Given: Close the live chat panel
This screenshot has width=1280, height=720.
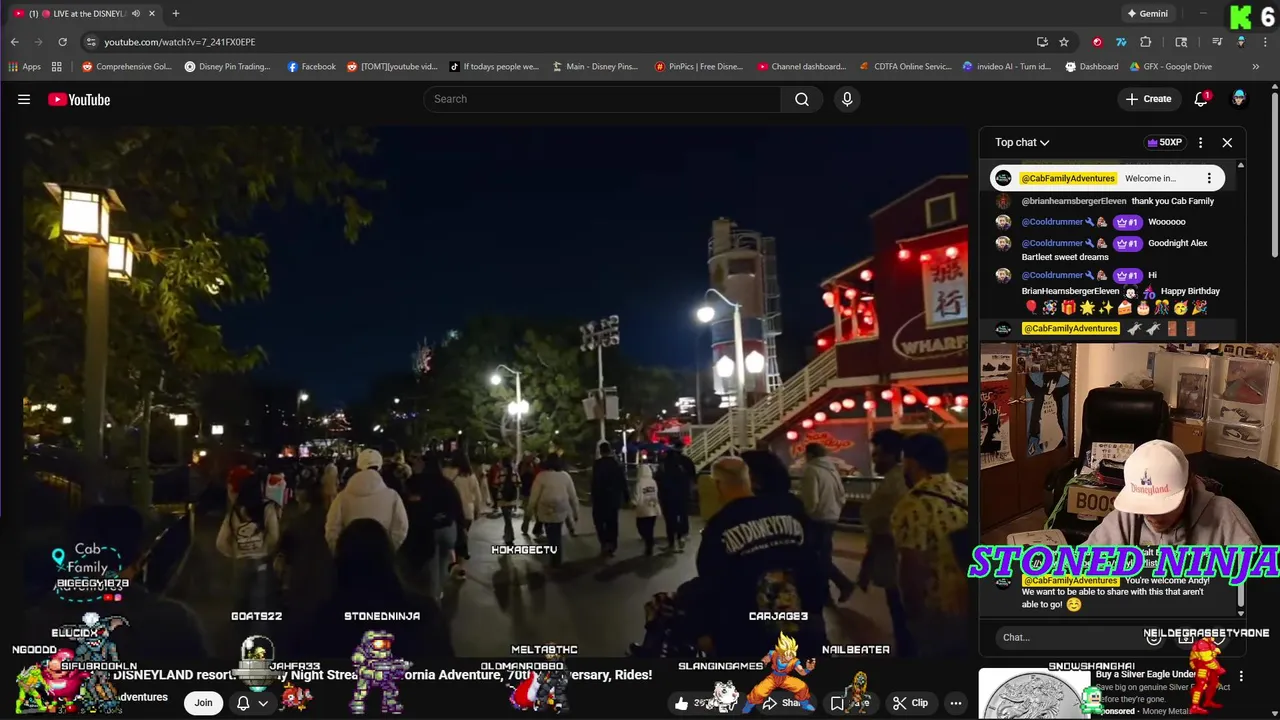Looking at the screenshot, I should click(x=1227, y=142).
